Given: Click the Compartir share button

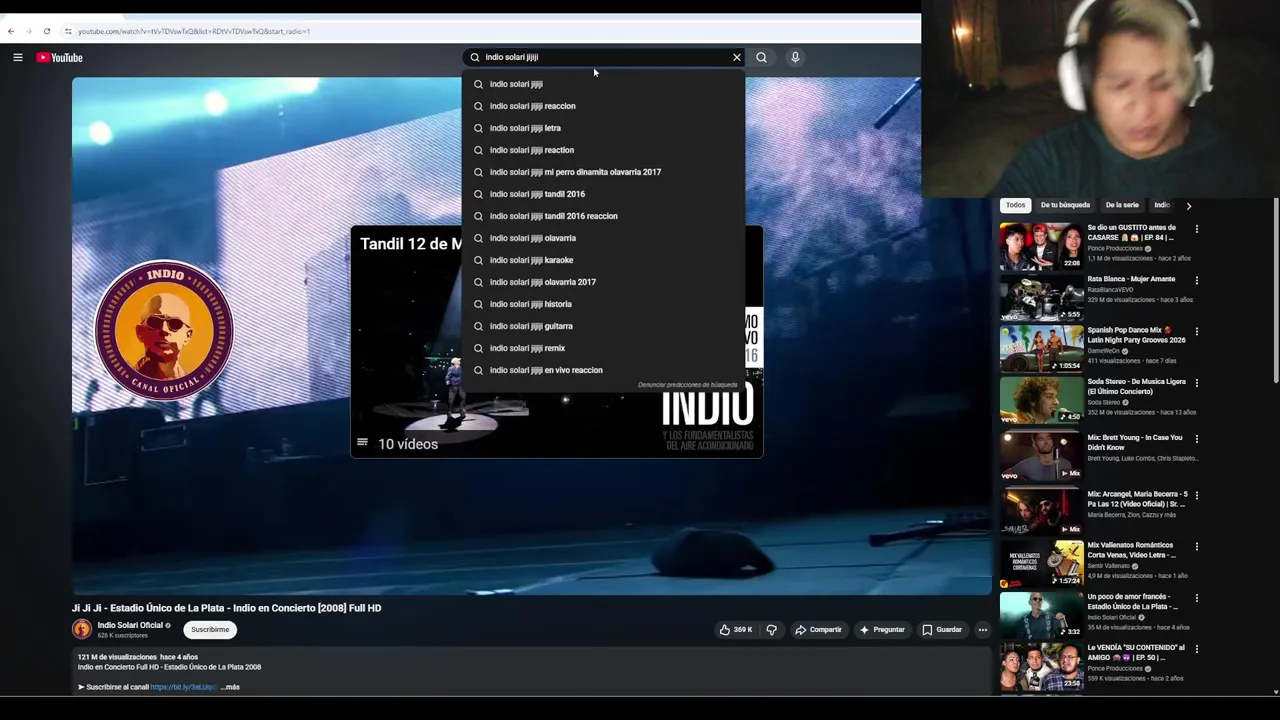Looking at the screenshot, I should coord(818,630).
